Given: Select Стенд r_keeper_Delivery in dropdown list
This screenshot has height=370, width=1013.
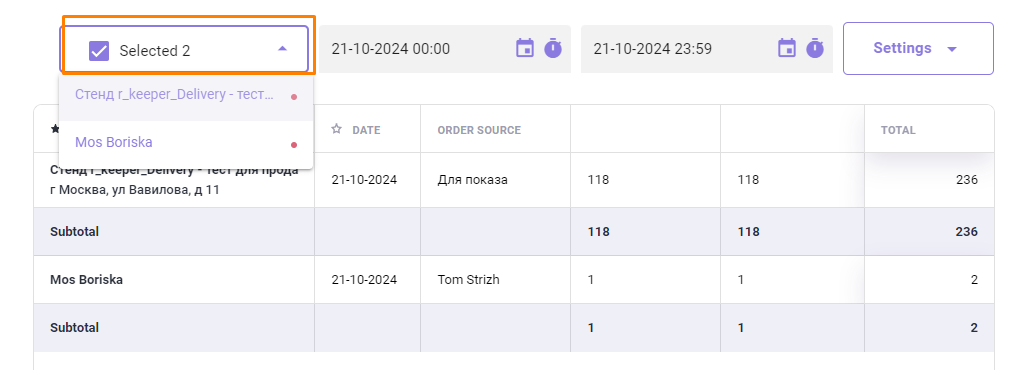Looking at the screenshot, I should 186,97.
